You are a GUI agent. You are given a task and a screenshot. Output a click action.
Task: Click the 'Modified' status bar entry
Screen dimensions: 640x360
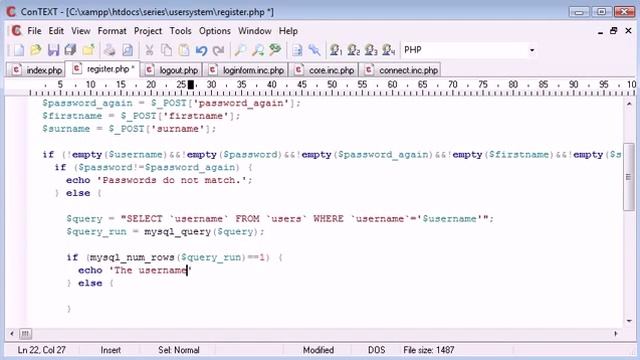click(318, 350)
